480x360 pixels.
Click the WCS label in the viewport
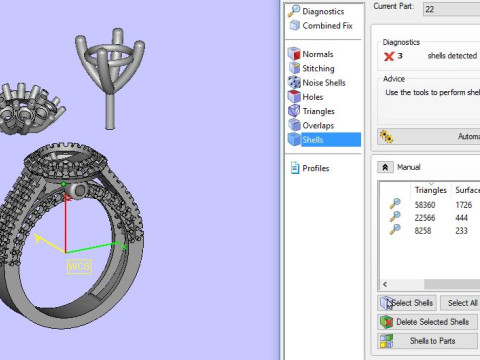point(79,266)
